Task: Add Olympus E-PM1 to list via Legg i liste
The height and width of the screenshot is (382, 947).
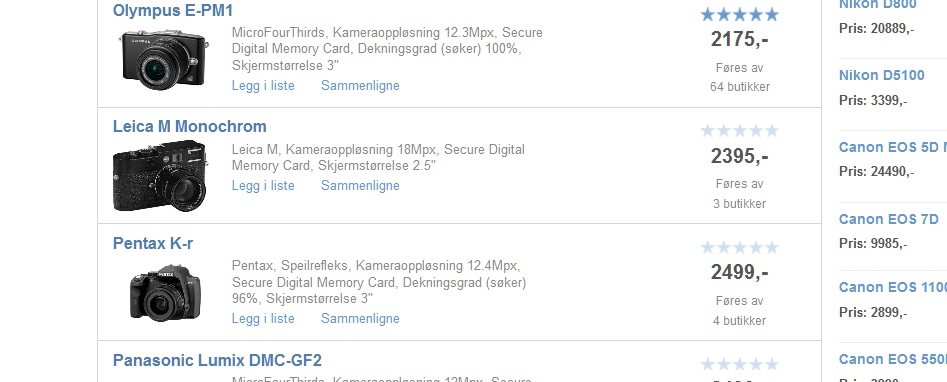Action: point(263,86)
